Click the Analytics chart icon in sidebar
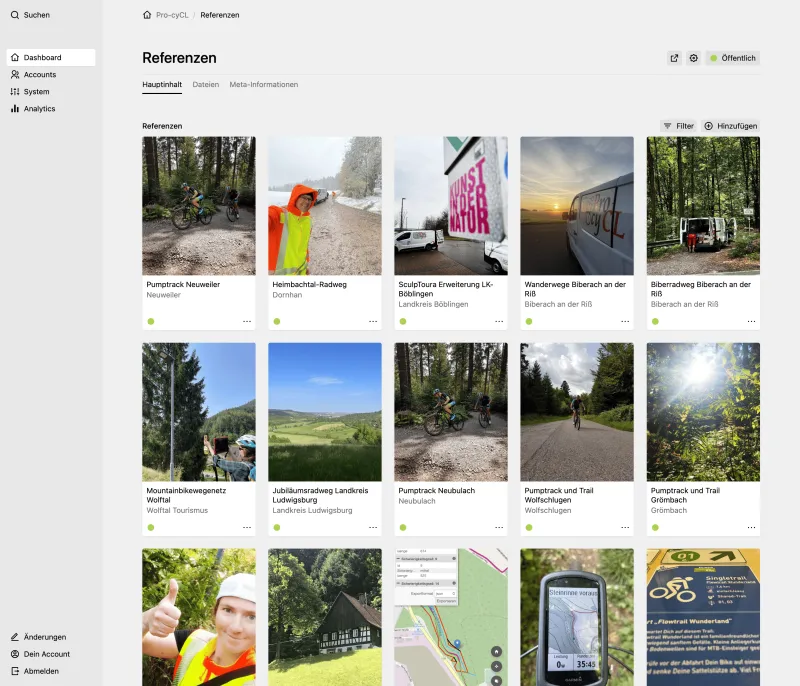 tap(15, 108)
